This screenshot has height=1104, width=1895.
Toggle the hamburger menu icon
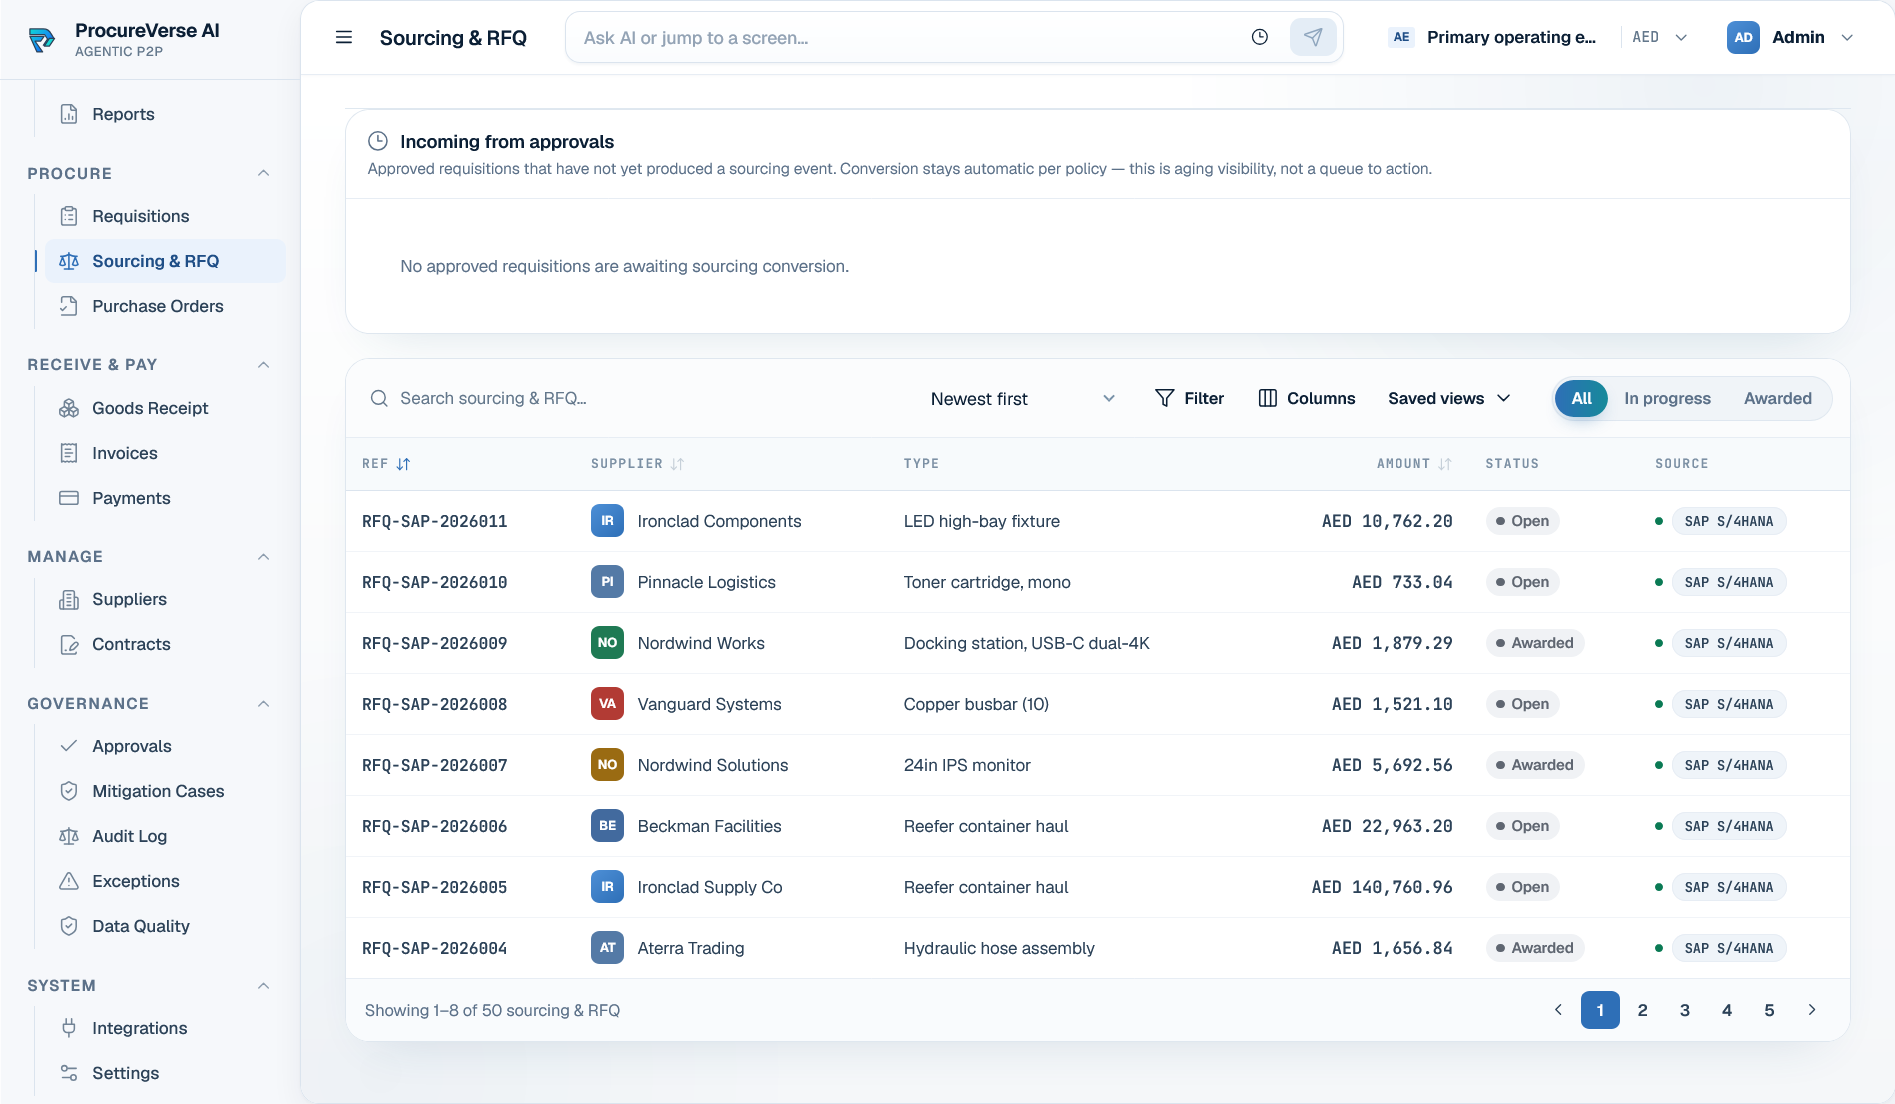(x=344, y=38)
